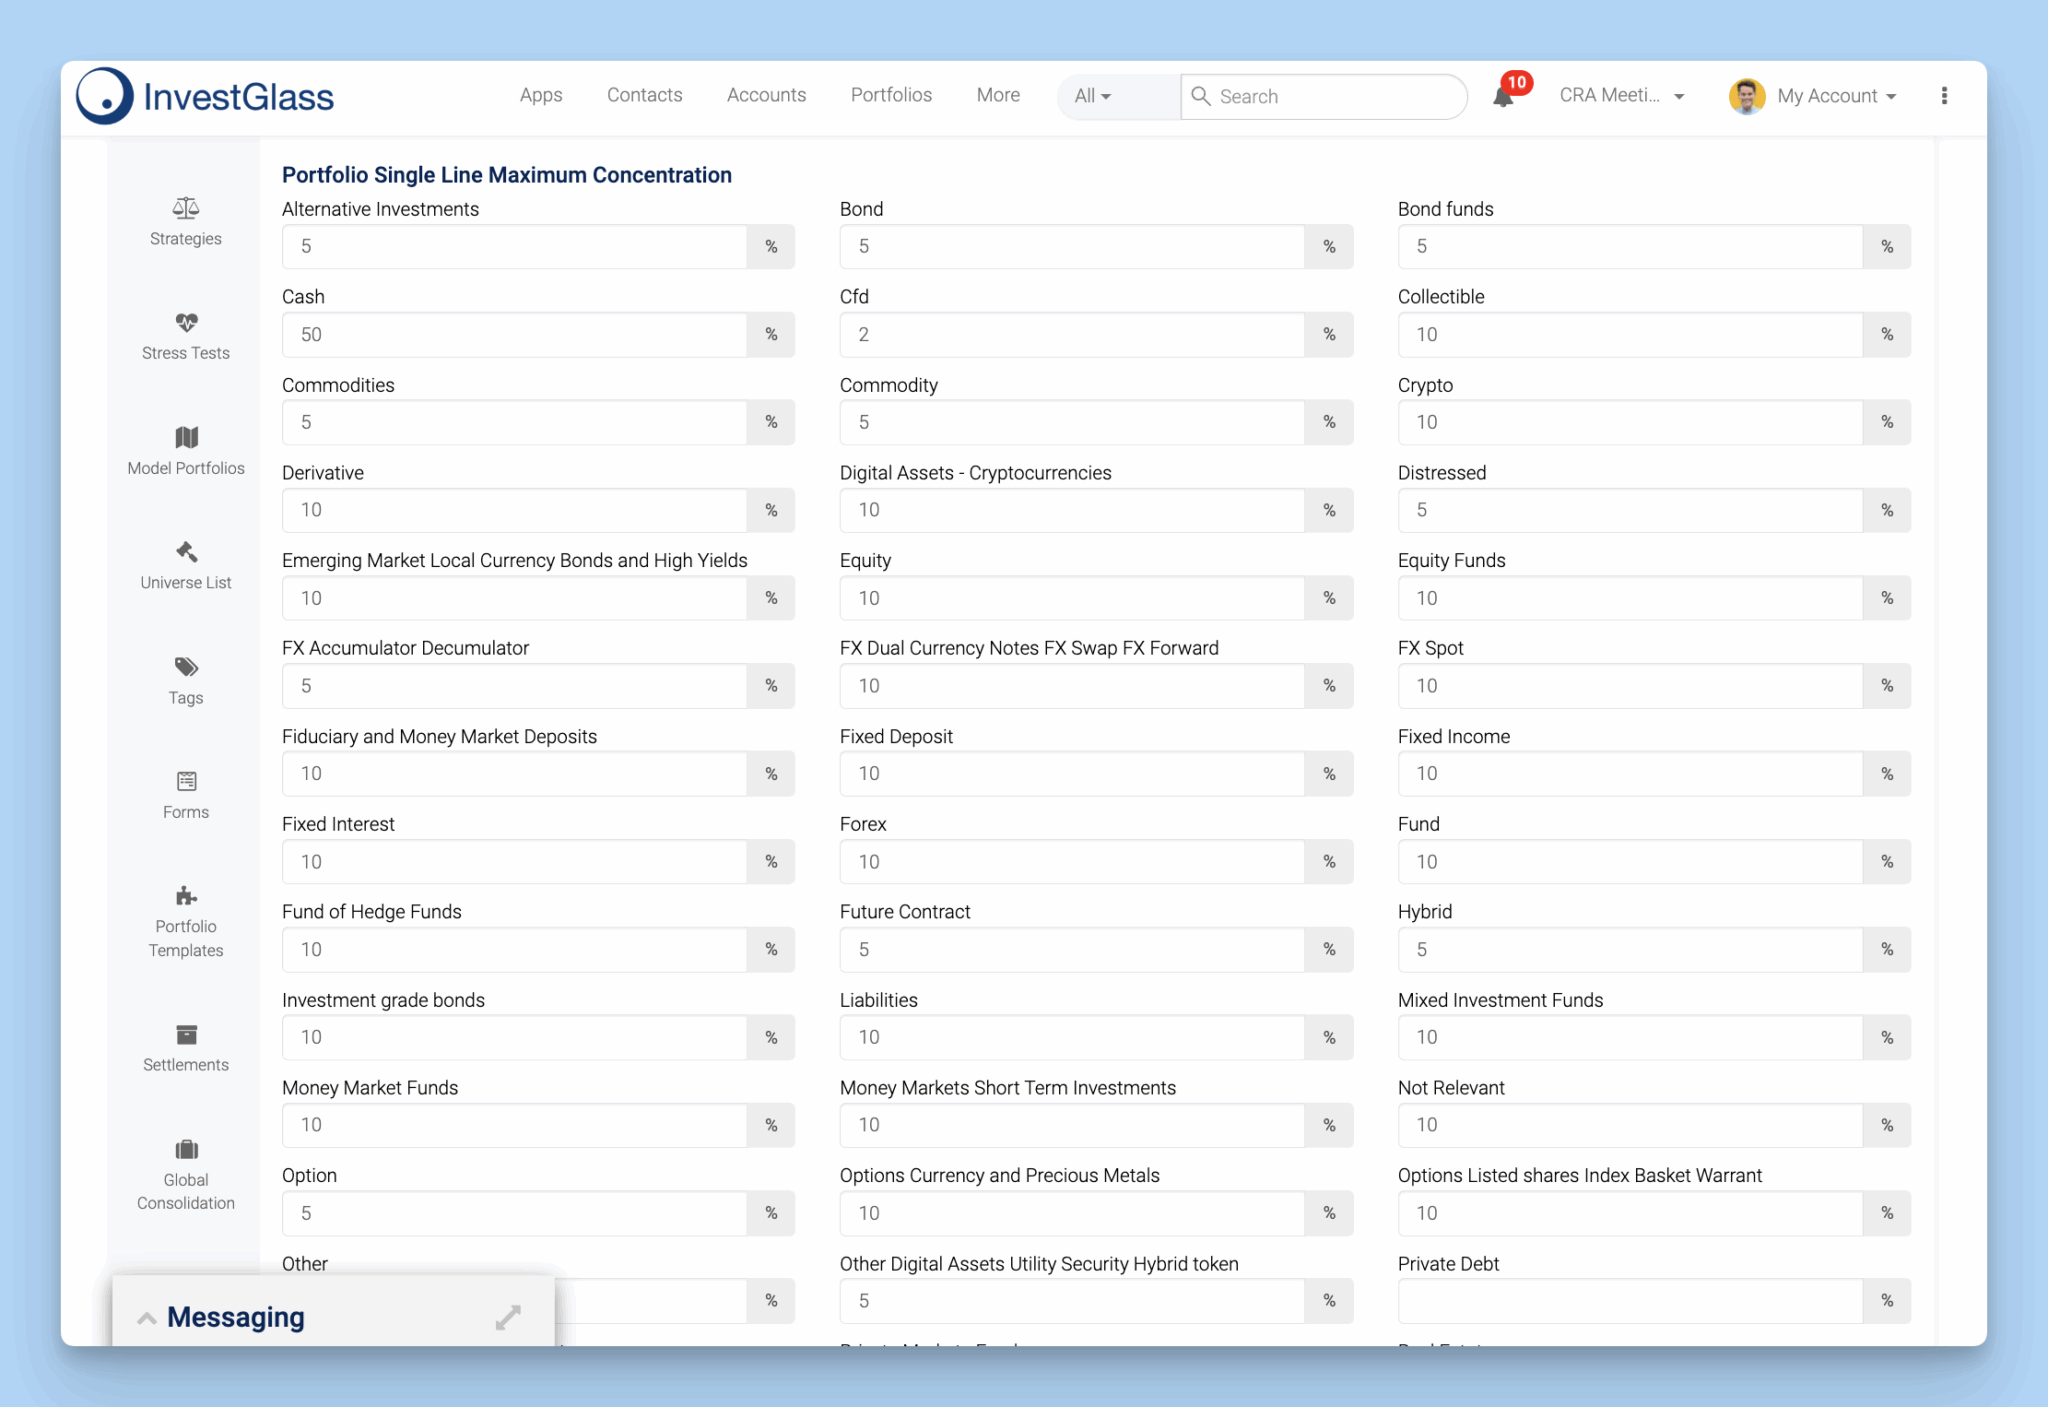The height and width of the screenshot is (1407, 2048).
Task: Click the notifications bell icon
Action: click(x=1502, y=97)
